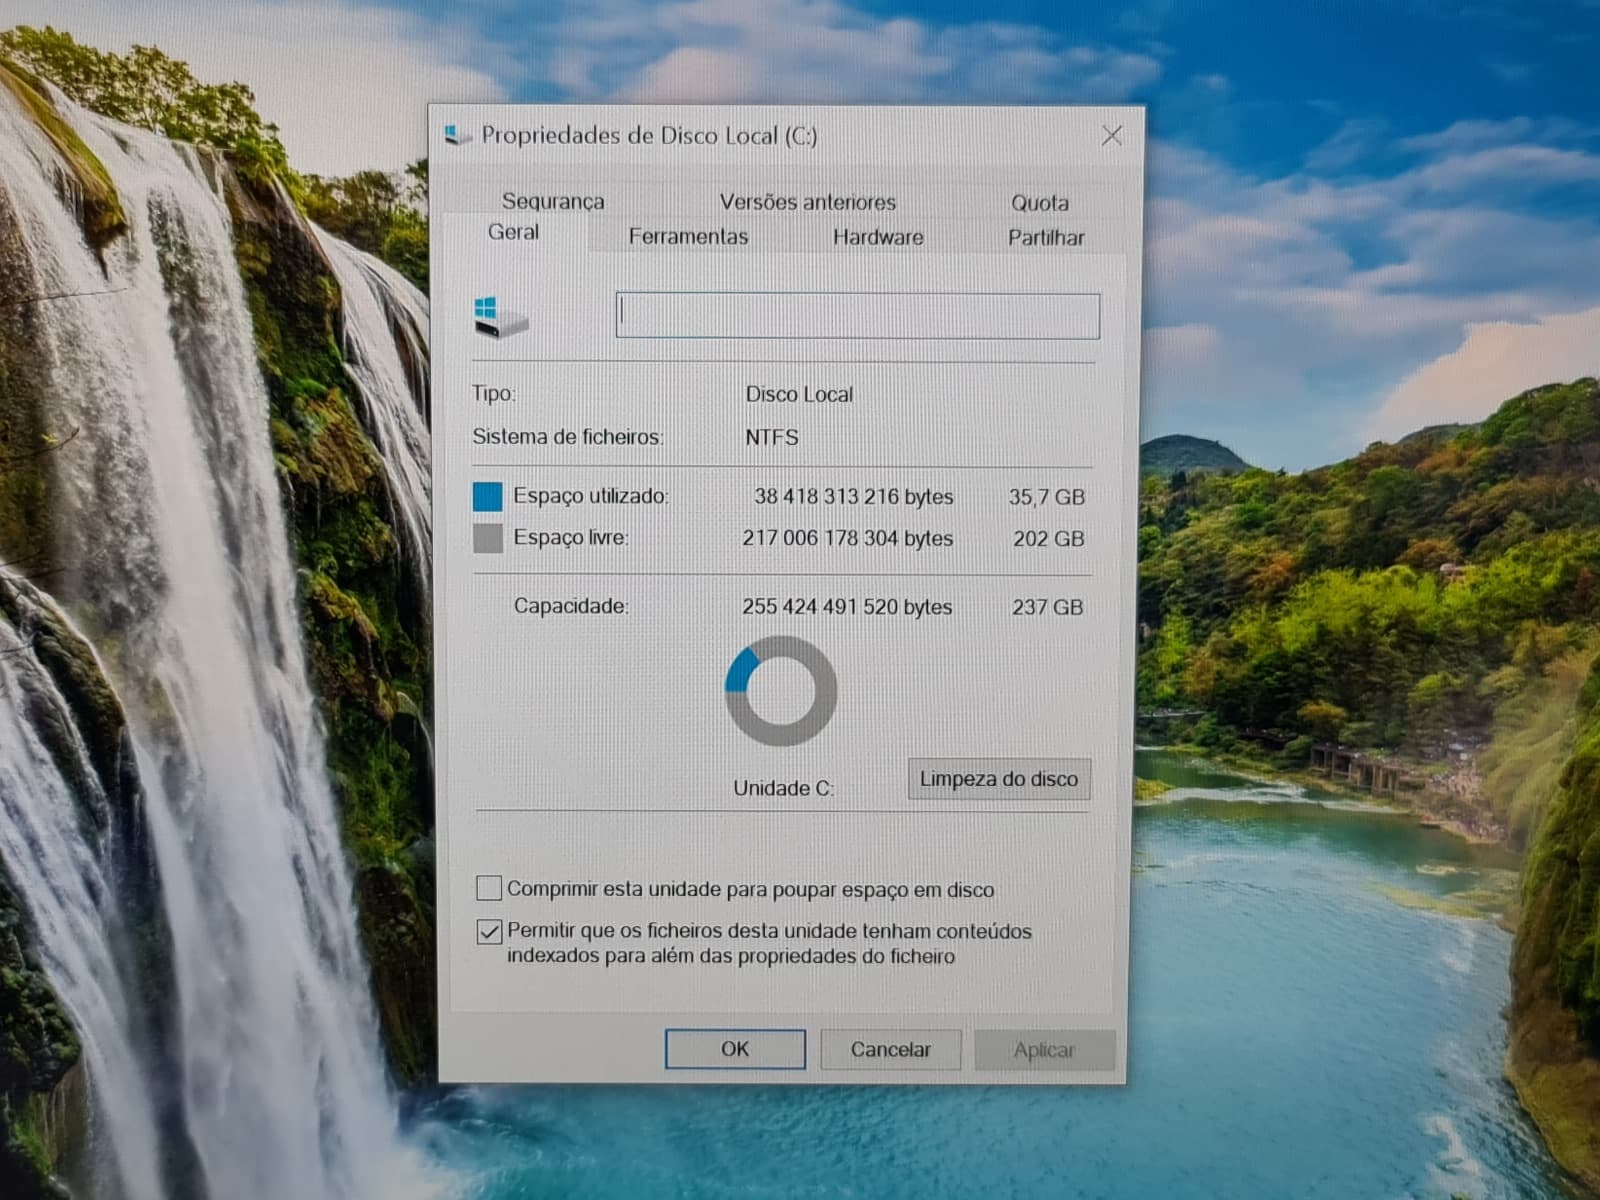
Task: Click the 'Sistema de ficheiros:' label
Action: [x=568, y=437]
